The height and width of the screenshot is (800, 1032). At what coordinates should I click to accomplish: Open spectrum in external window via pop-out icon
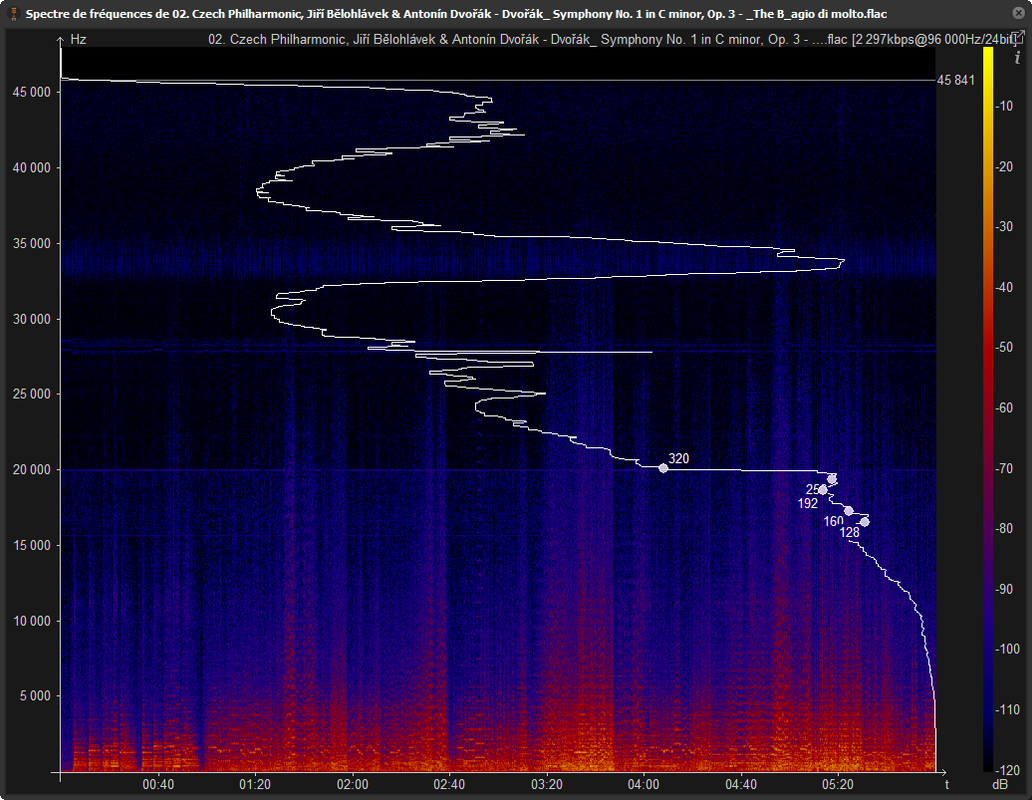tap(1018, 37)
